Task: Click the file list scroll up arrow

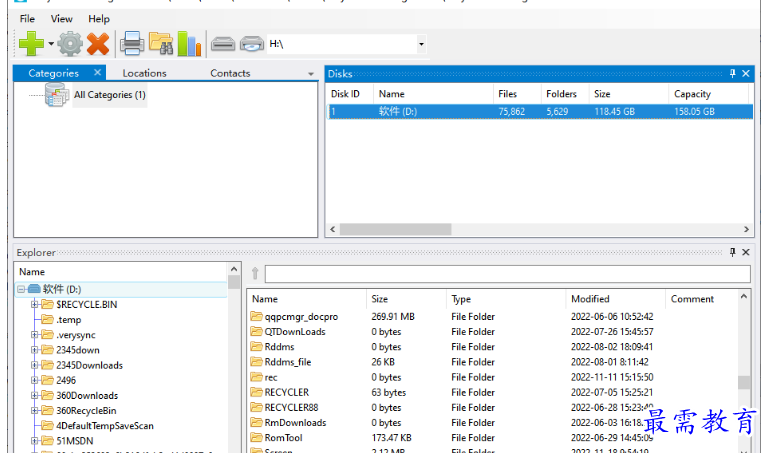Action: [x=744, y=296]
